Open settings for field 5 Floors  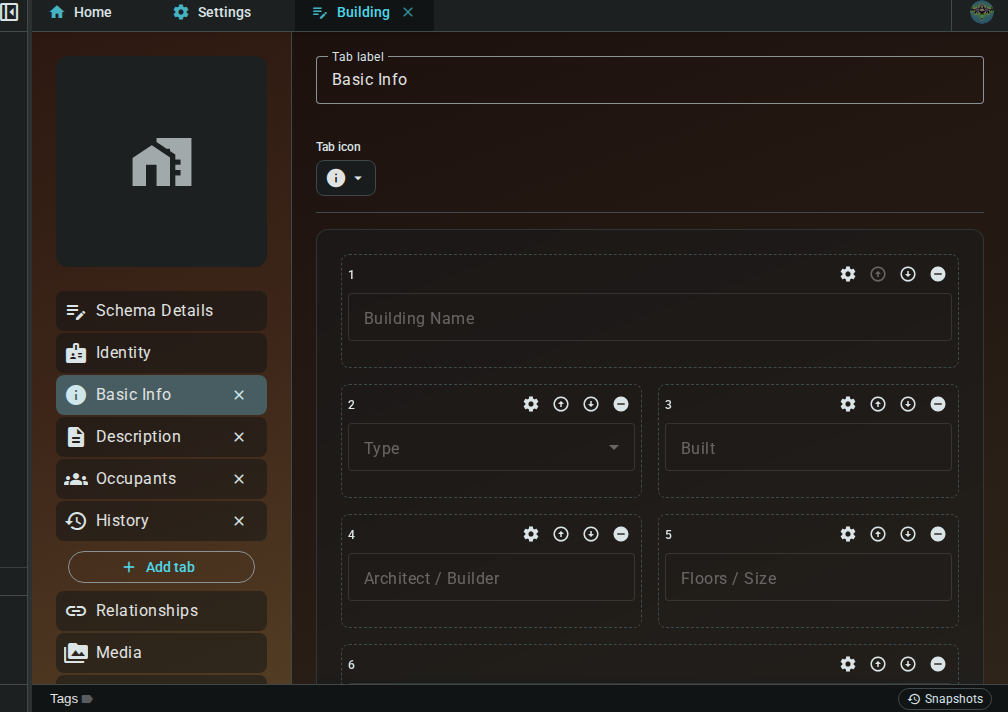848,534
